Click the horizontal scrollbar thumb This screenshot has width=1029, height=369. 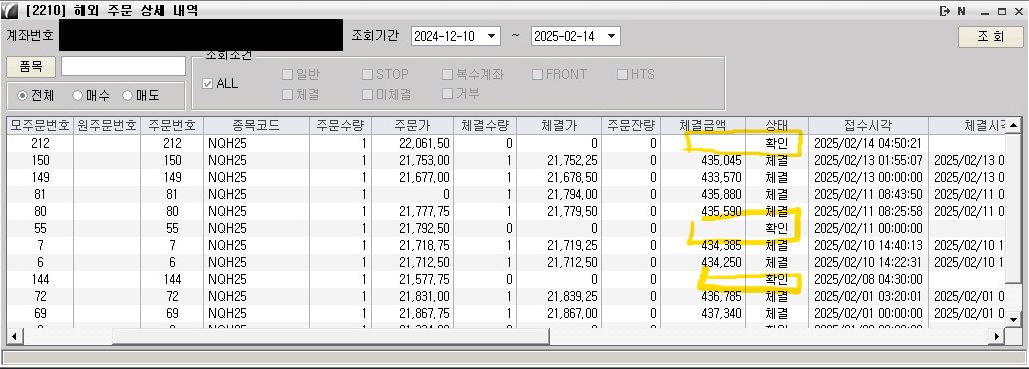click(331, 336)
